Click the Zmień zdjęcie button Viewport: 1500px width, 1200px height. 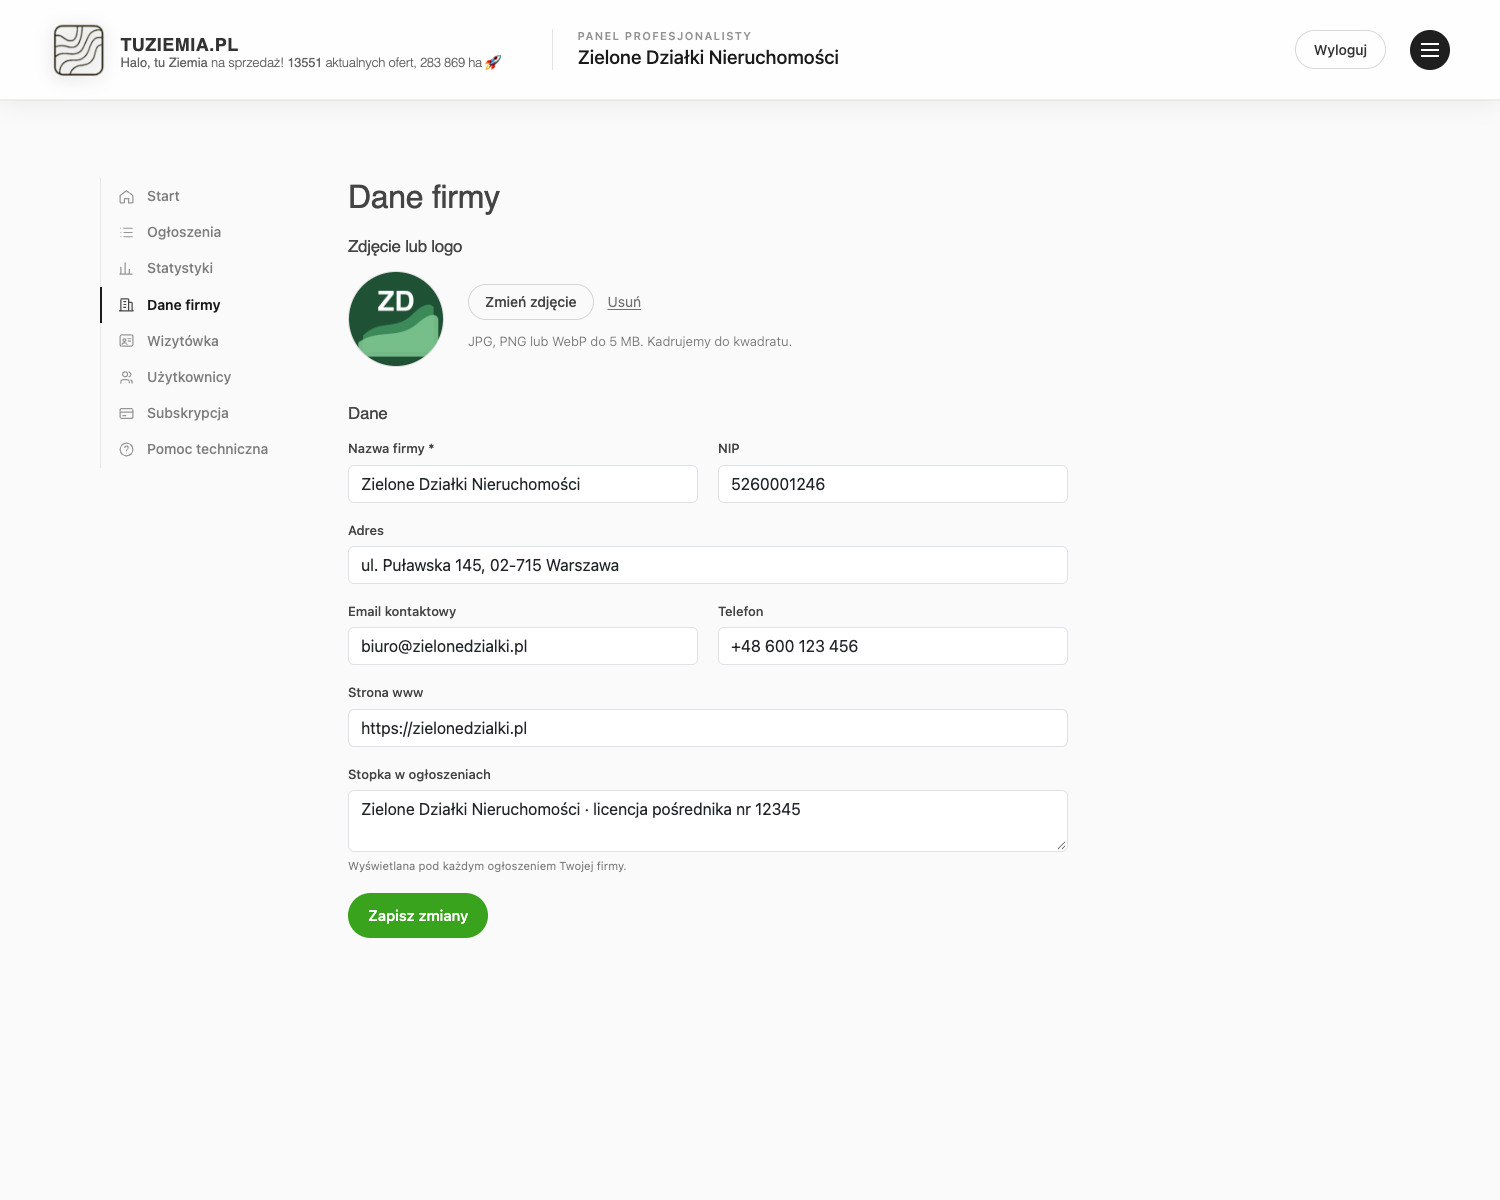(531, 302)
